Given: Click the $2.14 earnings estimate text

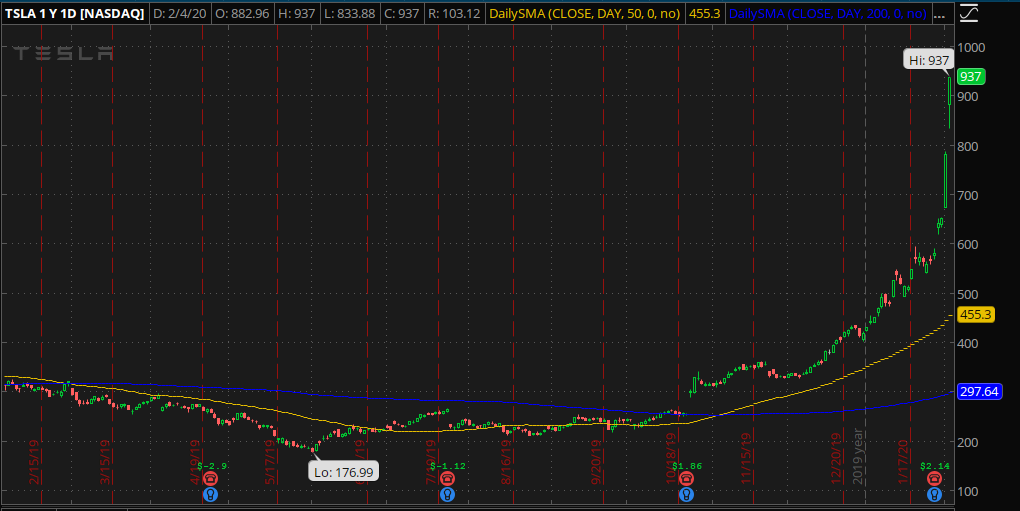Looking at the screenshot, I should (935, 466).
